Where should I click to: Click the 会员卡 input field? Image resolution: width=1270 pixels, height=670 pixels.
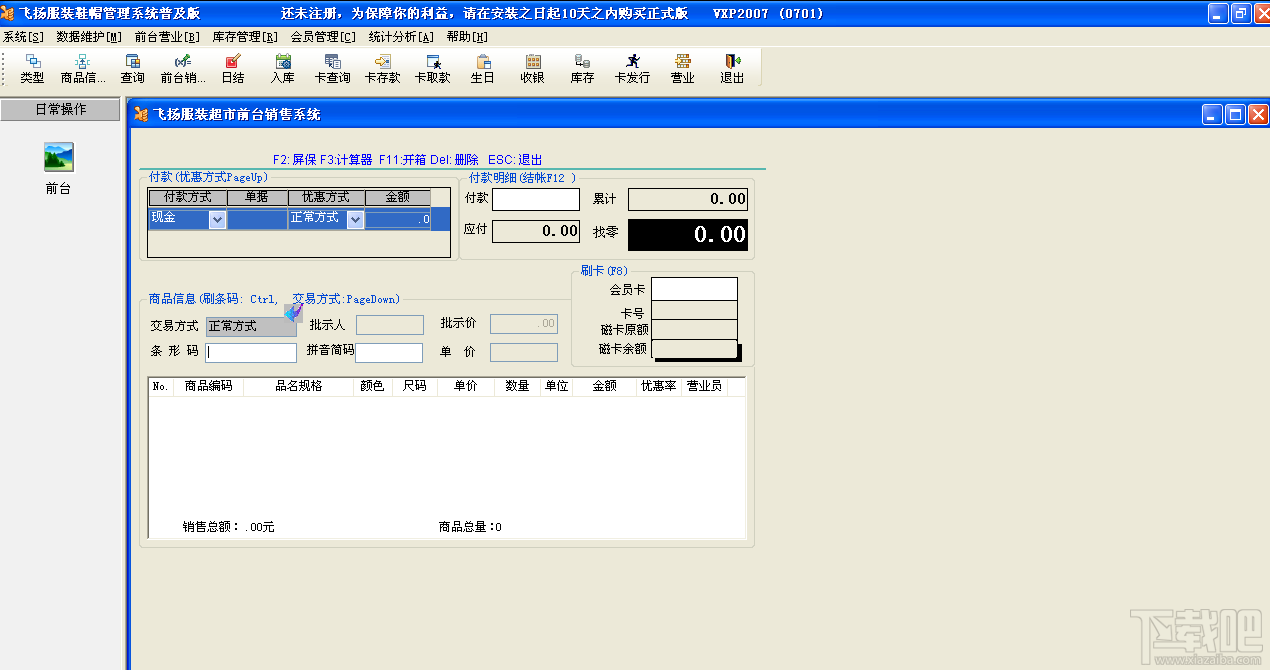tap(694, 289)
